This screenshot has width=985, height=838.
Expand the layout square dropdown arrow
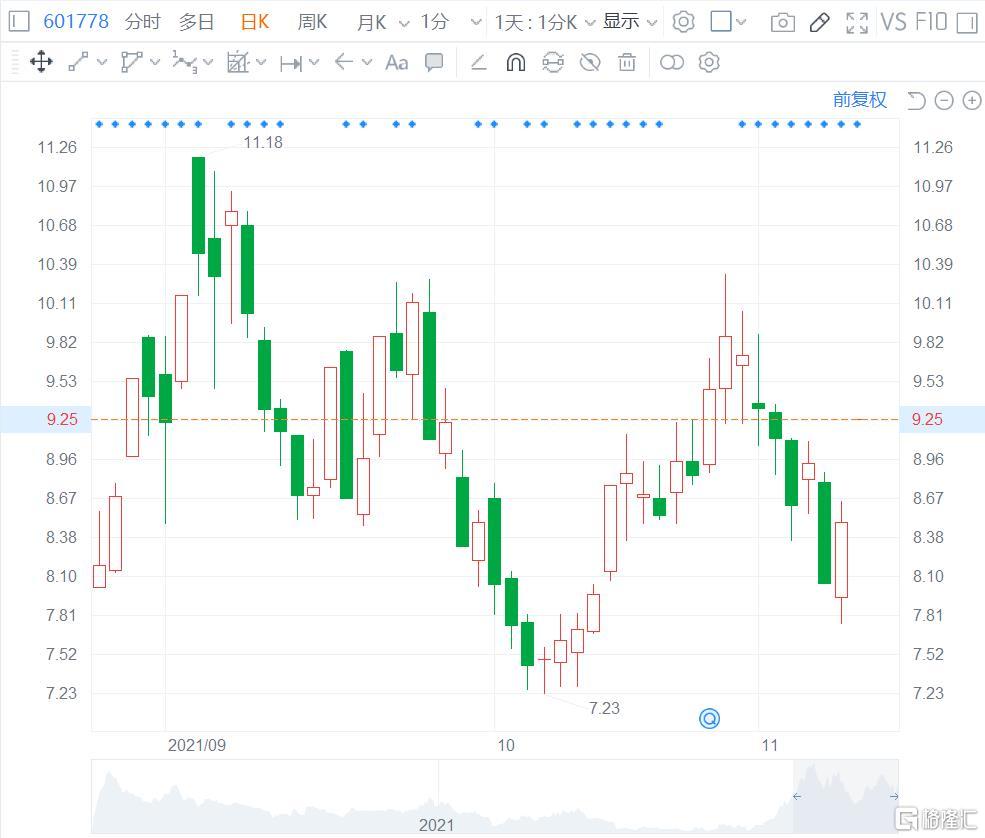click(x=741, y=22)
